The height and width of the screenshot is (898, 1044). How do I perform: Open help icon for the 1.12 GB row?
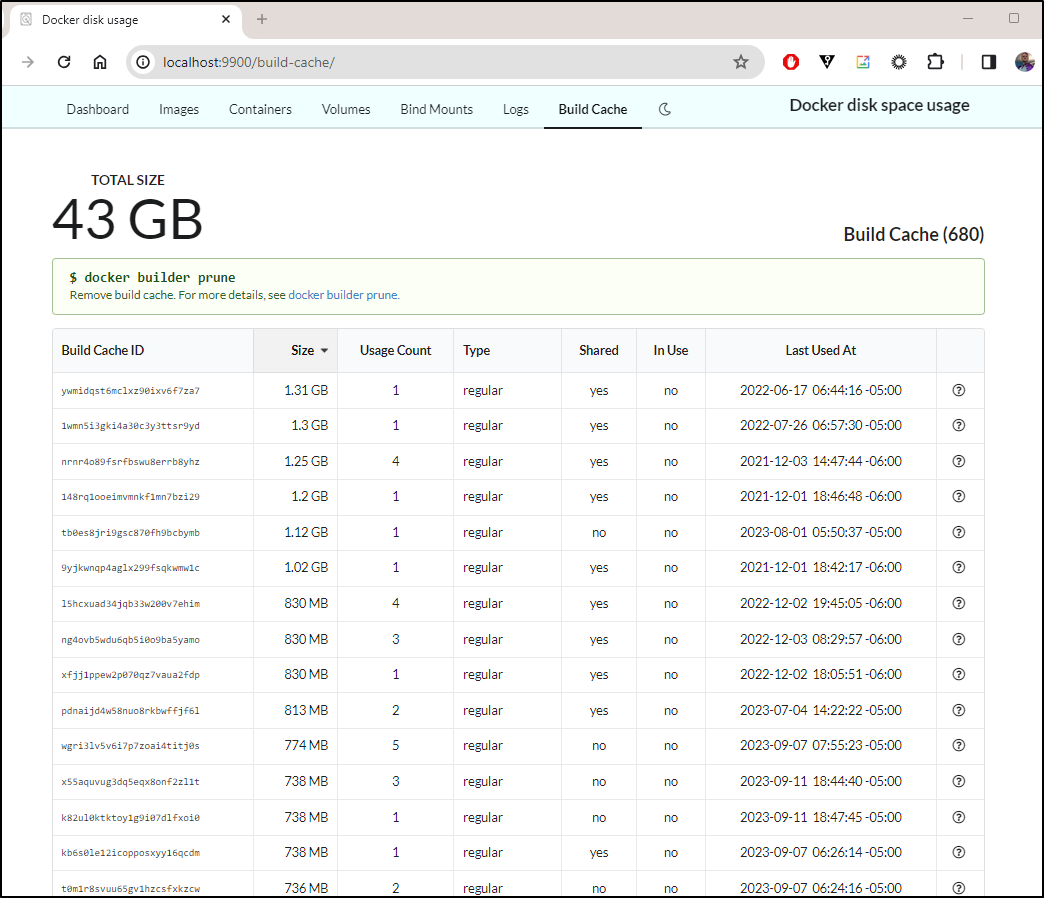click(x=959, y=533)
